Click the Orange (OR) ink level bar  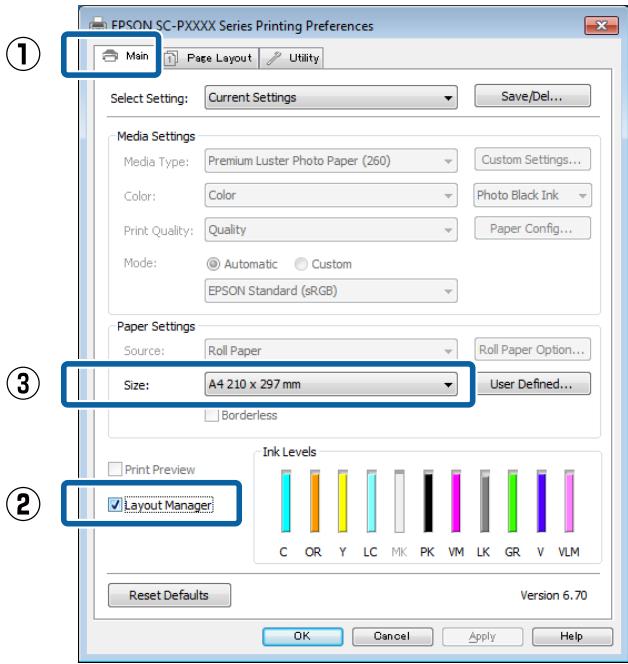pos(315,501)
